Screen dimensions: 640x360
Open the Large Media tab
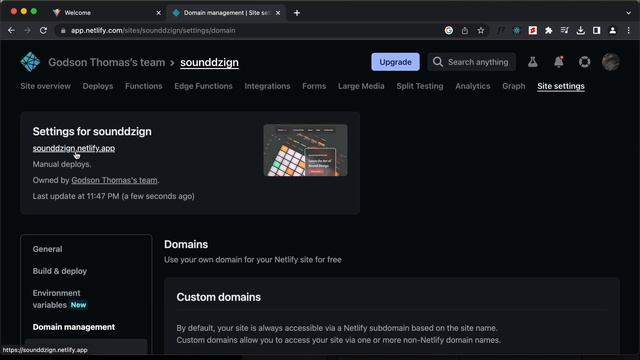(x=361, y=86)
